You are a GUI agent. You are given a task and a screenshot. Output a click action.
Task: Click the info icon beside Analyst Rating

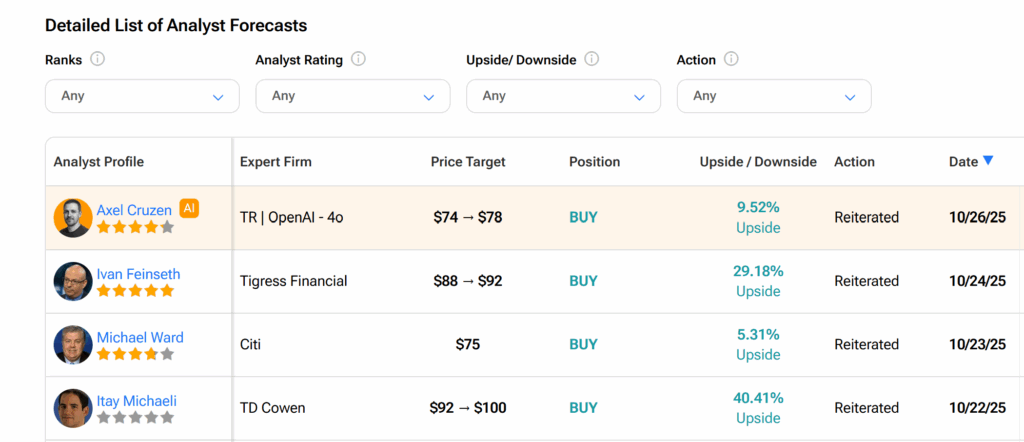pos(358,59)
